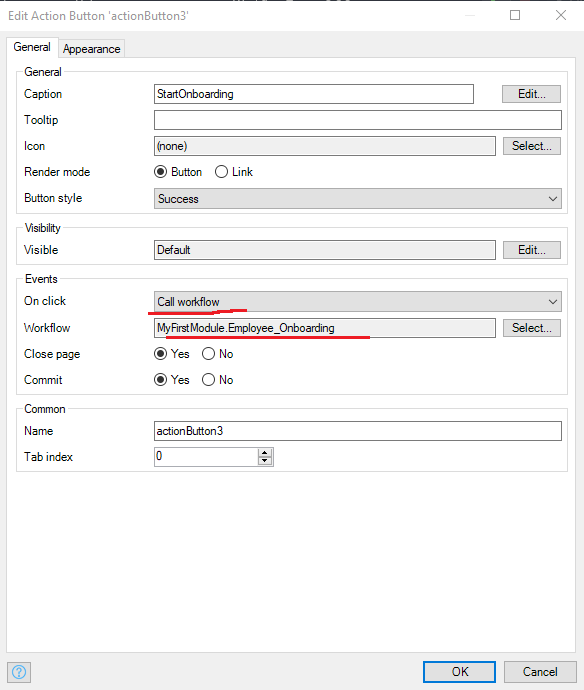Maximize the Edit Action Button dialog
Viewport: 584px width, 690px height.
[x=515, y=15]
